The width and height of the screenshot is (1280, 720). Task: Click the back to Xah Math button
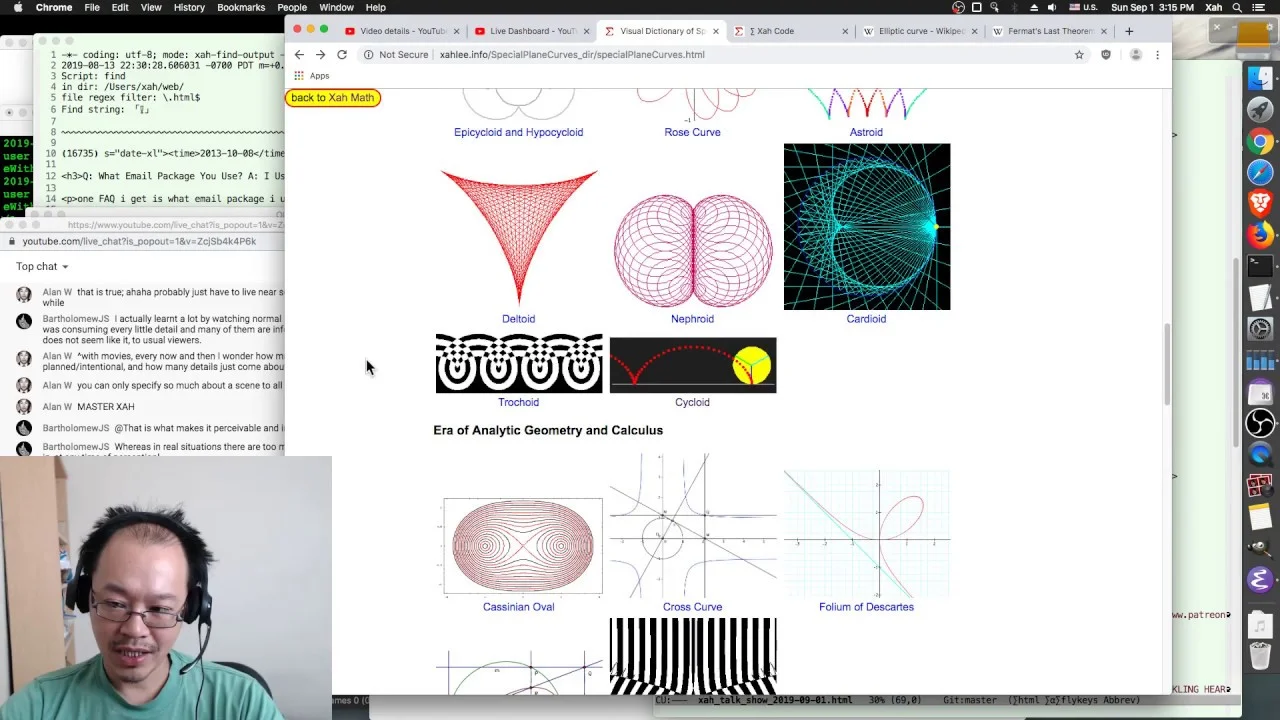point(333,98)
